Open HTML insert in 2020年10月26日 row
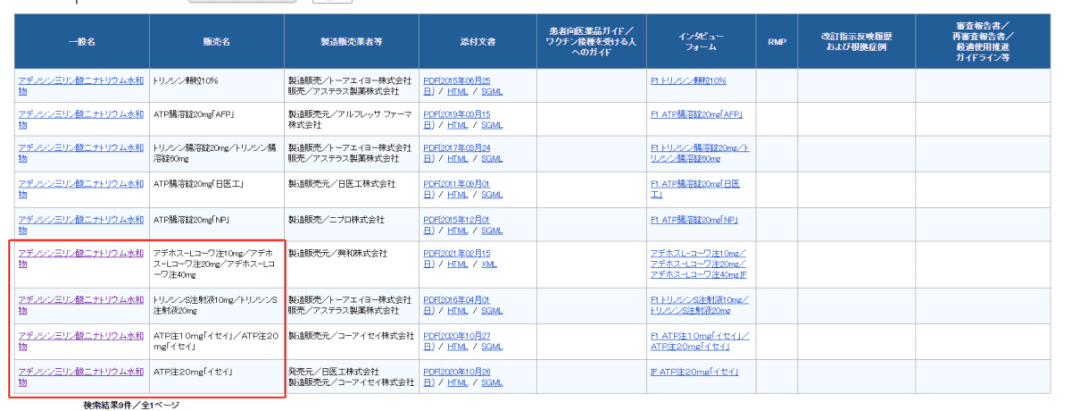The image size is (1080, 411). point(457,382)
